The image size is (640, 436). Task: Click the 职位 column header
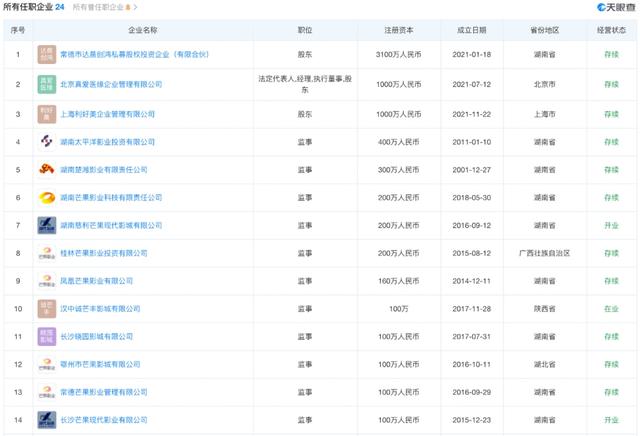tap(305, 30)
